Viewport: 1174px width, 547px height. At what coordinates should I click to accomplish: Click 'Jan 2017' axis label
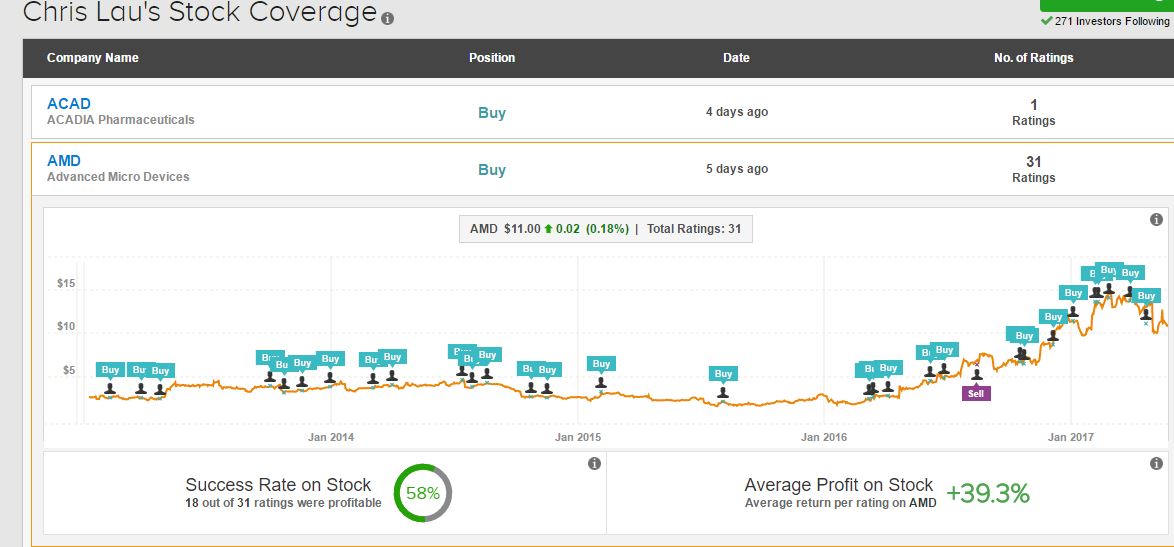[1071, 437]
